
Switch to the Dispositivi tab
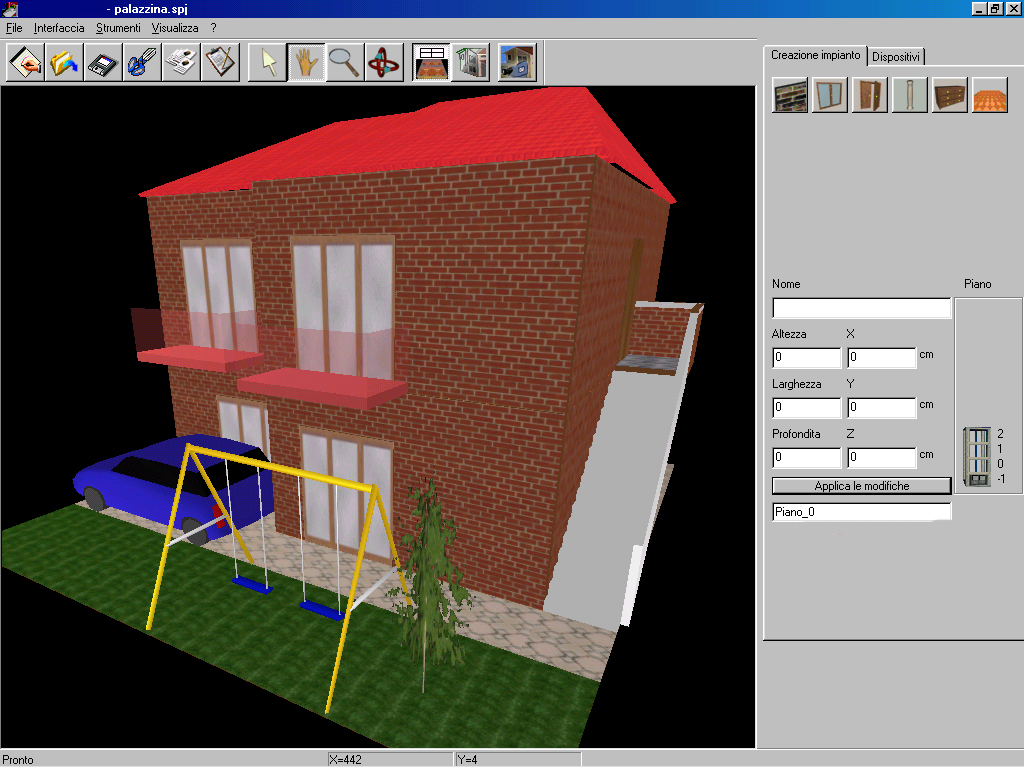tap(896, 57)
